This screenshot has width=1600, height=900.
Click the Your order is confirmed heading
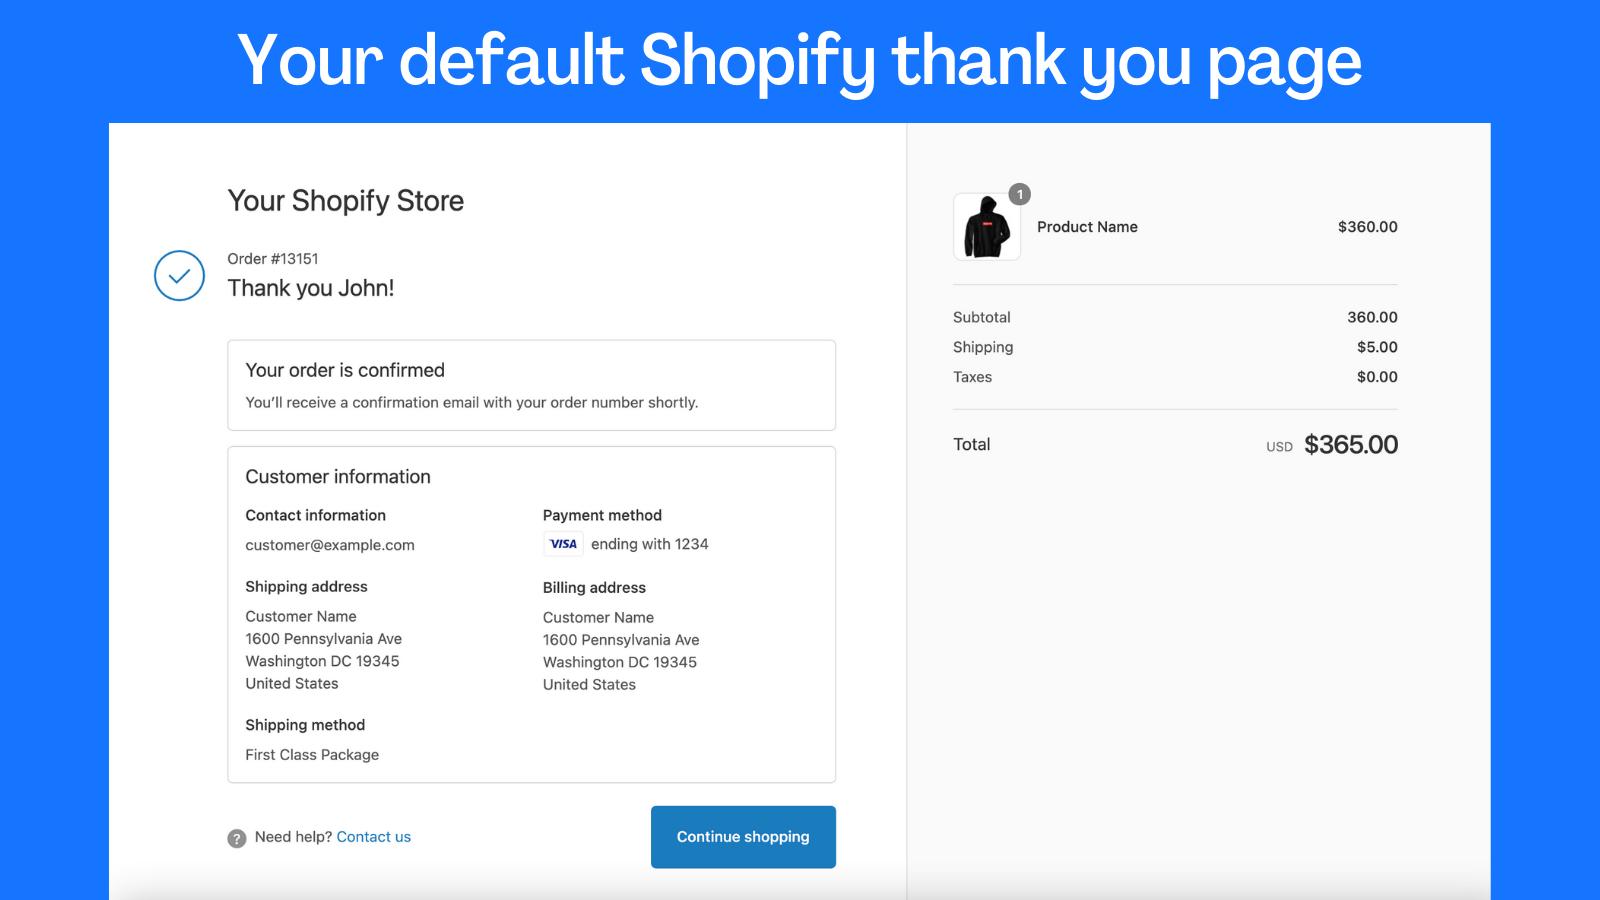(x=345, y=370)
